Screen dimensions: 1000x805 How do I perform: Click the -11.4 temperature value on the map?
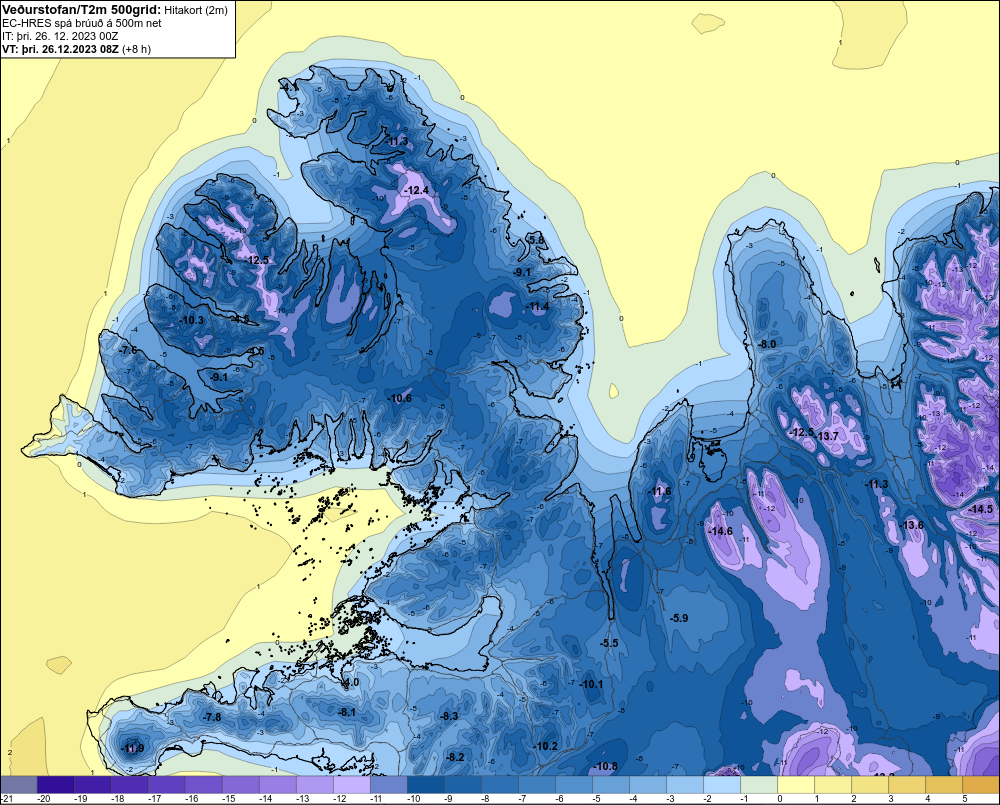[x=537, y=307]
